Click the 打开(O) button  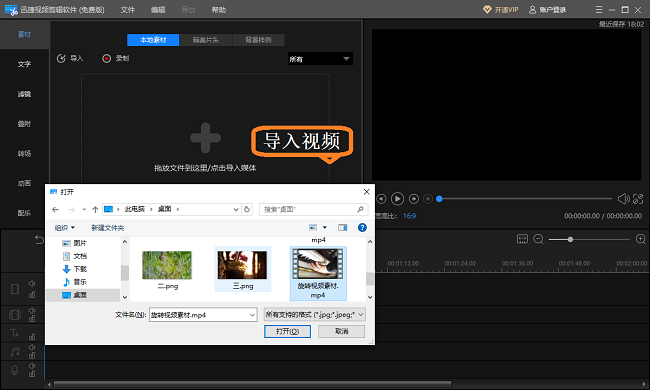pos(287,331)
